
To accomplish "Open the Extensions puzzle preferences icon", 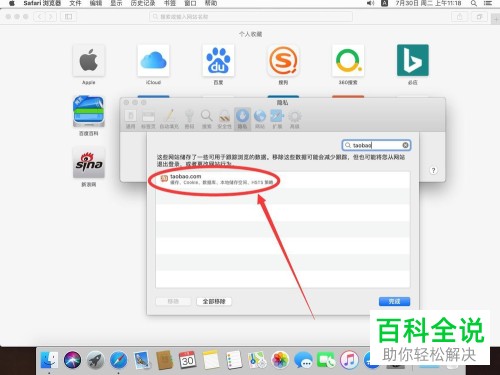I will pyautogui.click(x=277, y=119).
